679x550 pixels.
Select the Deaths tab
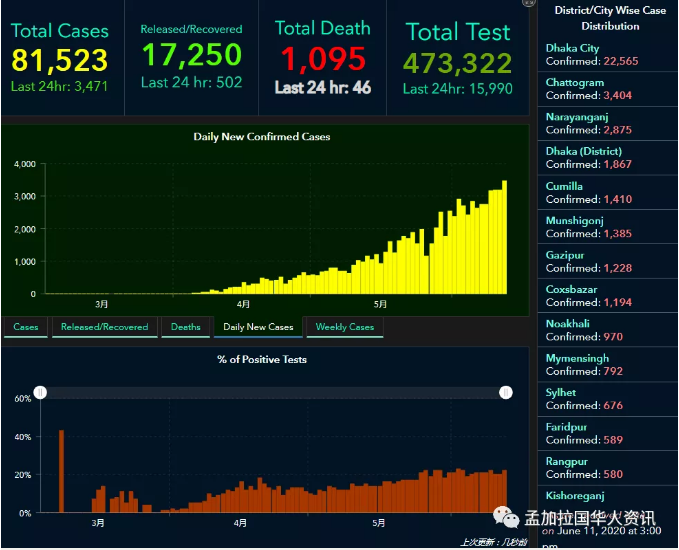point(185,327)
